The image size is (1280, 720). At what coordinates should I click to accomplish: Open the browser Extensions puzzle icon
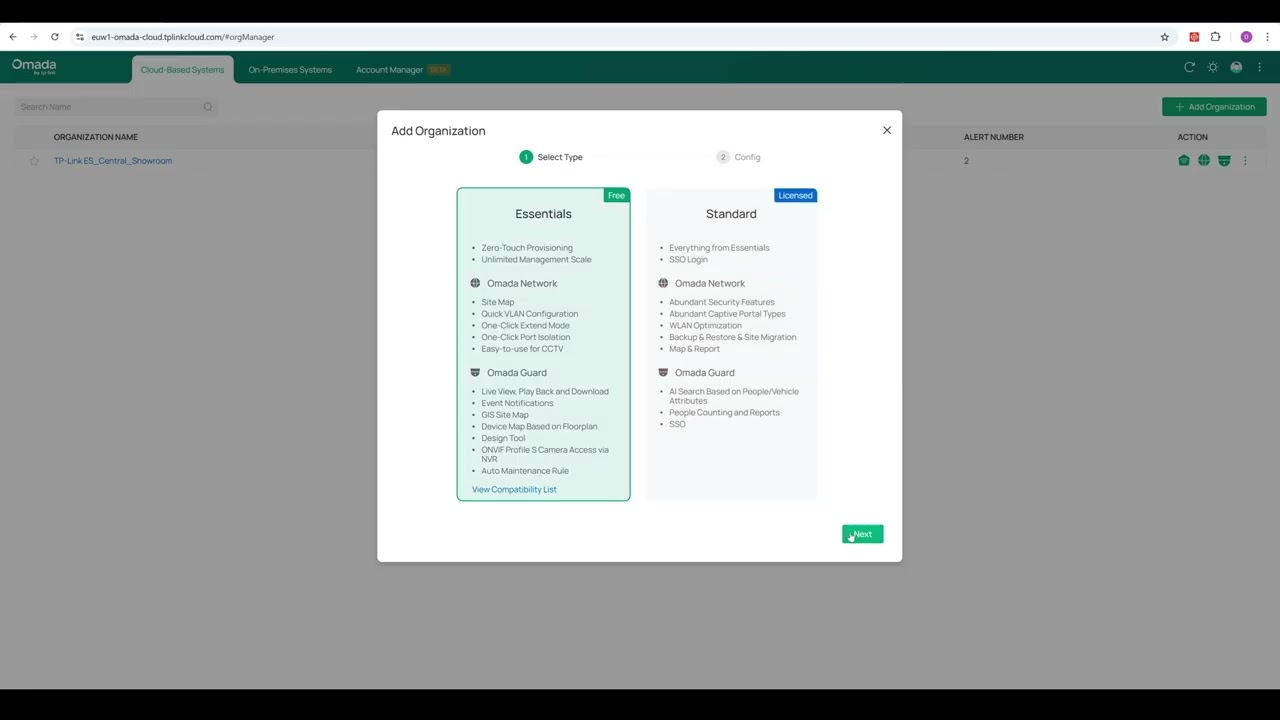(1215, 37)
